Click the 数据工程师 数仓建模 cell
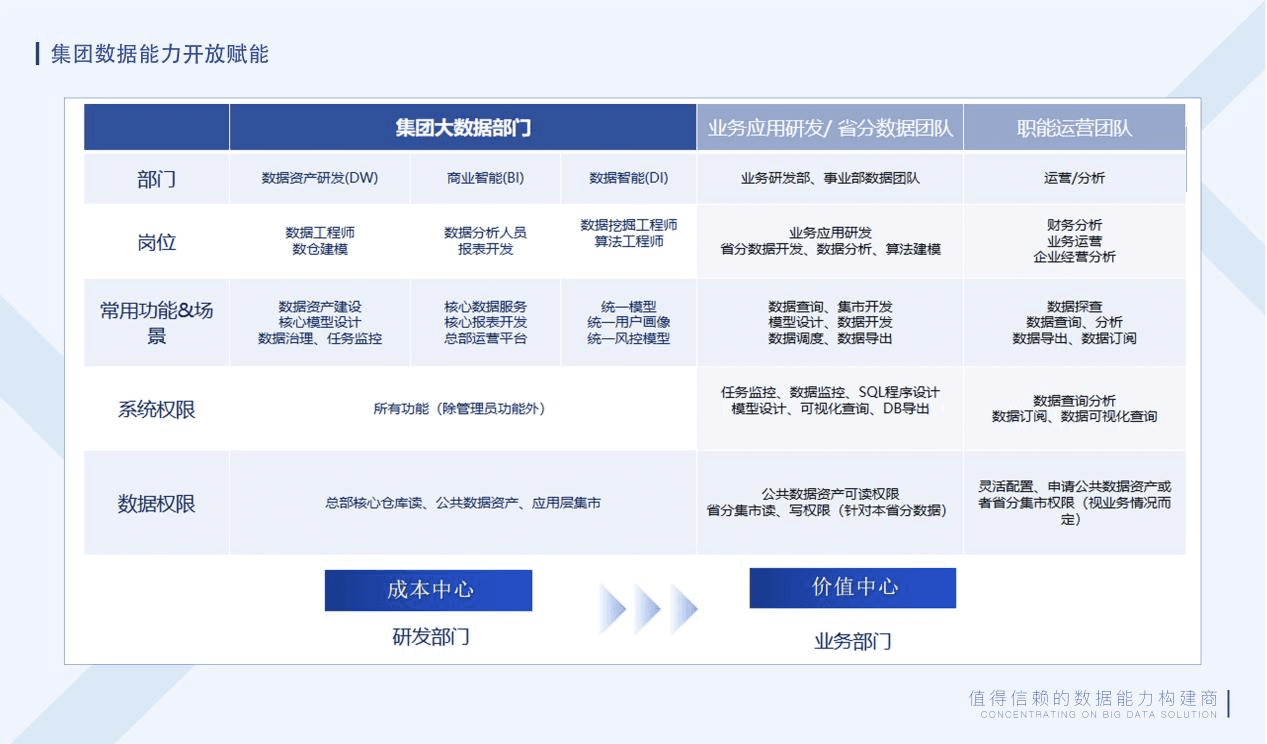 [x=320, y=241]
